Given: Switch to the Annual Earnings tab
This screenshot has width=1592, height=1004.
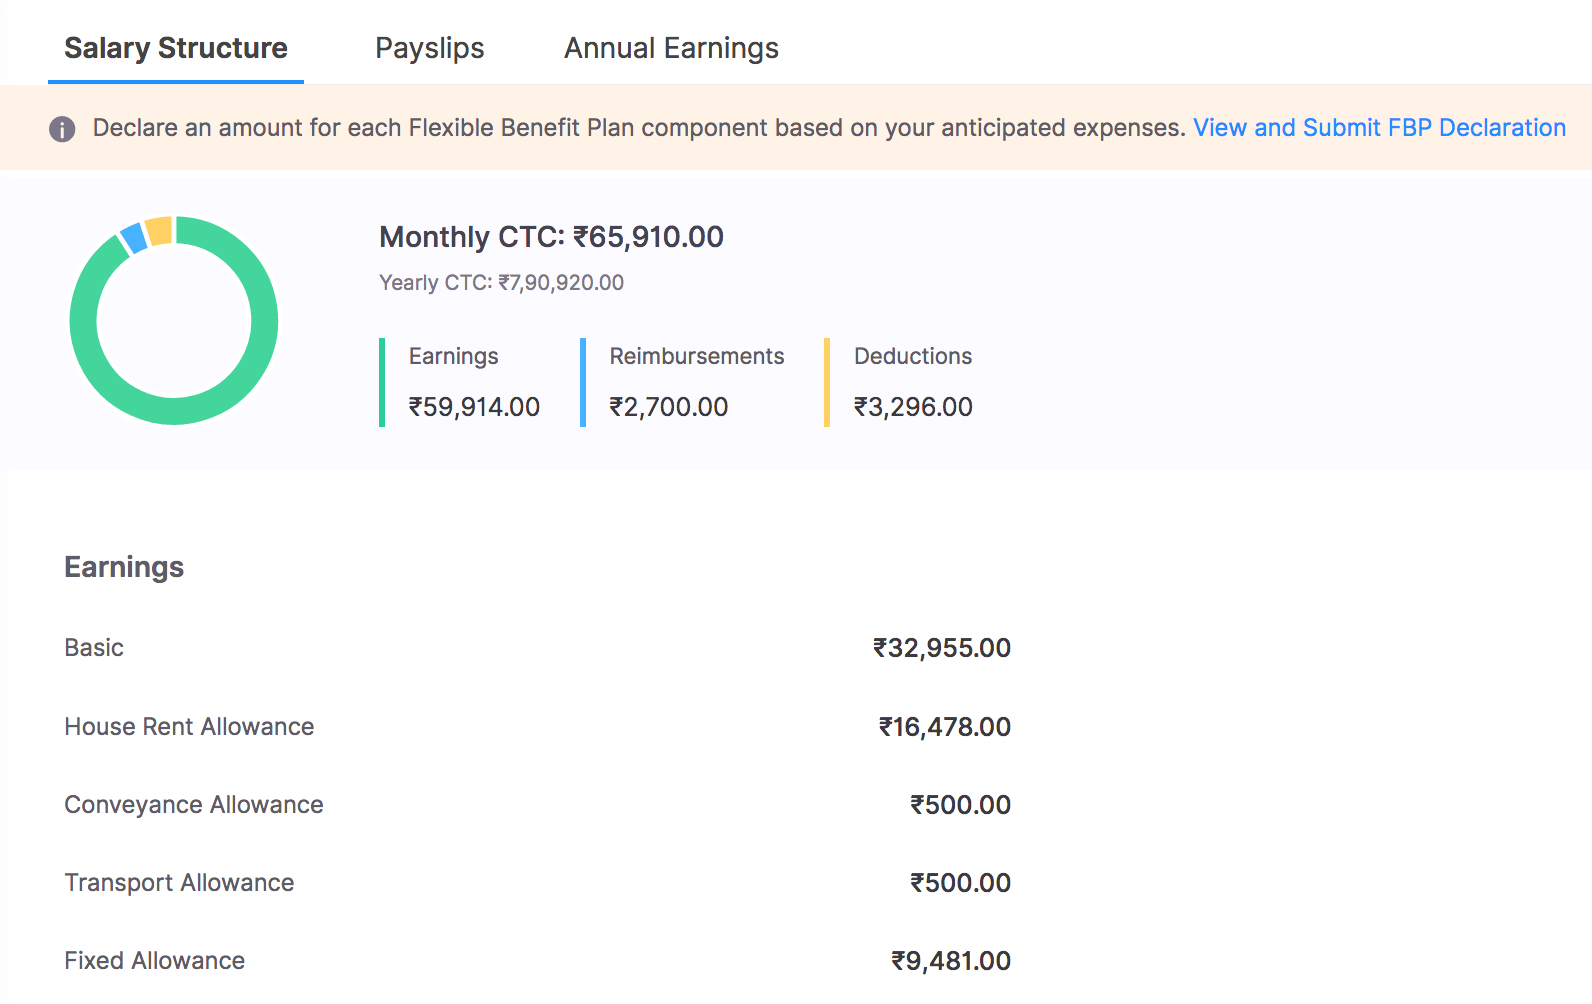Looking at the screenshot, I should (x=671, y=48).
